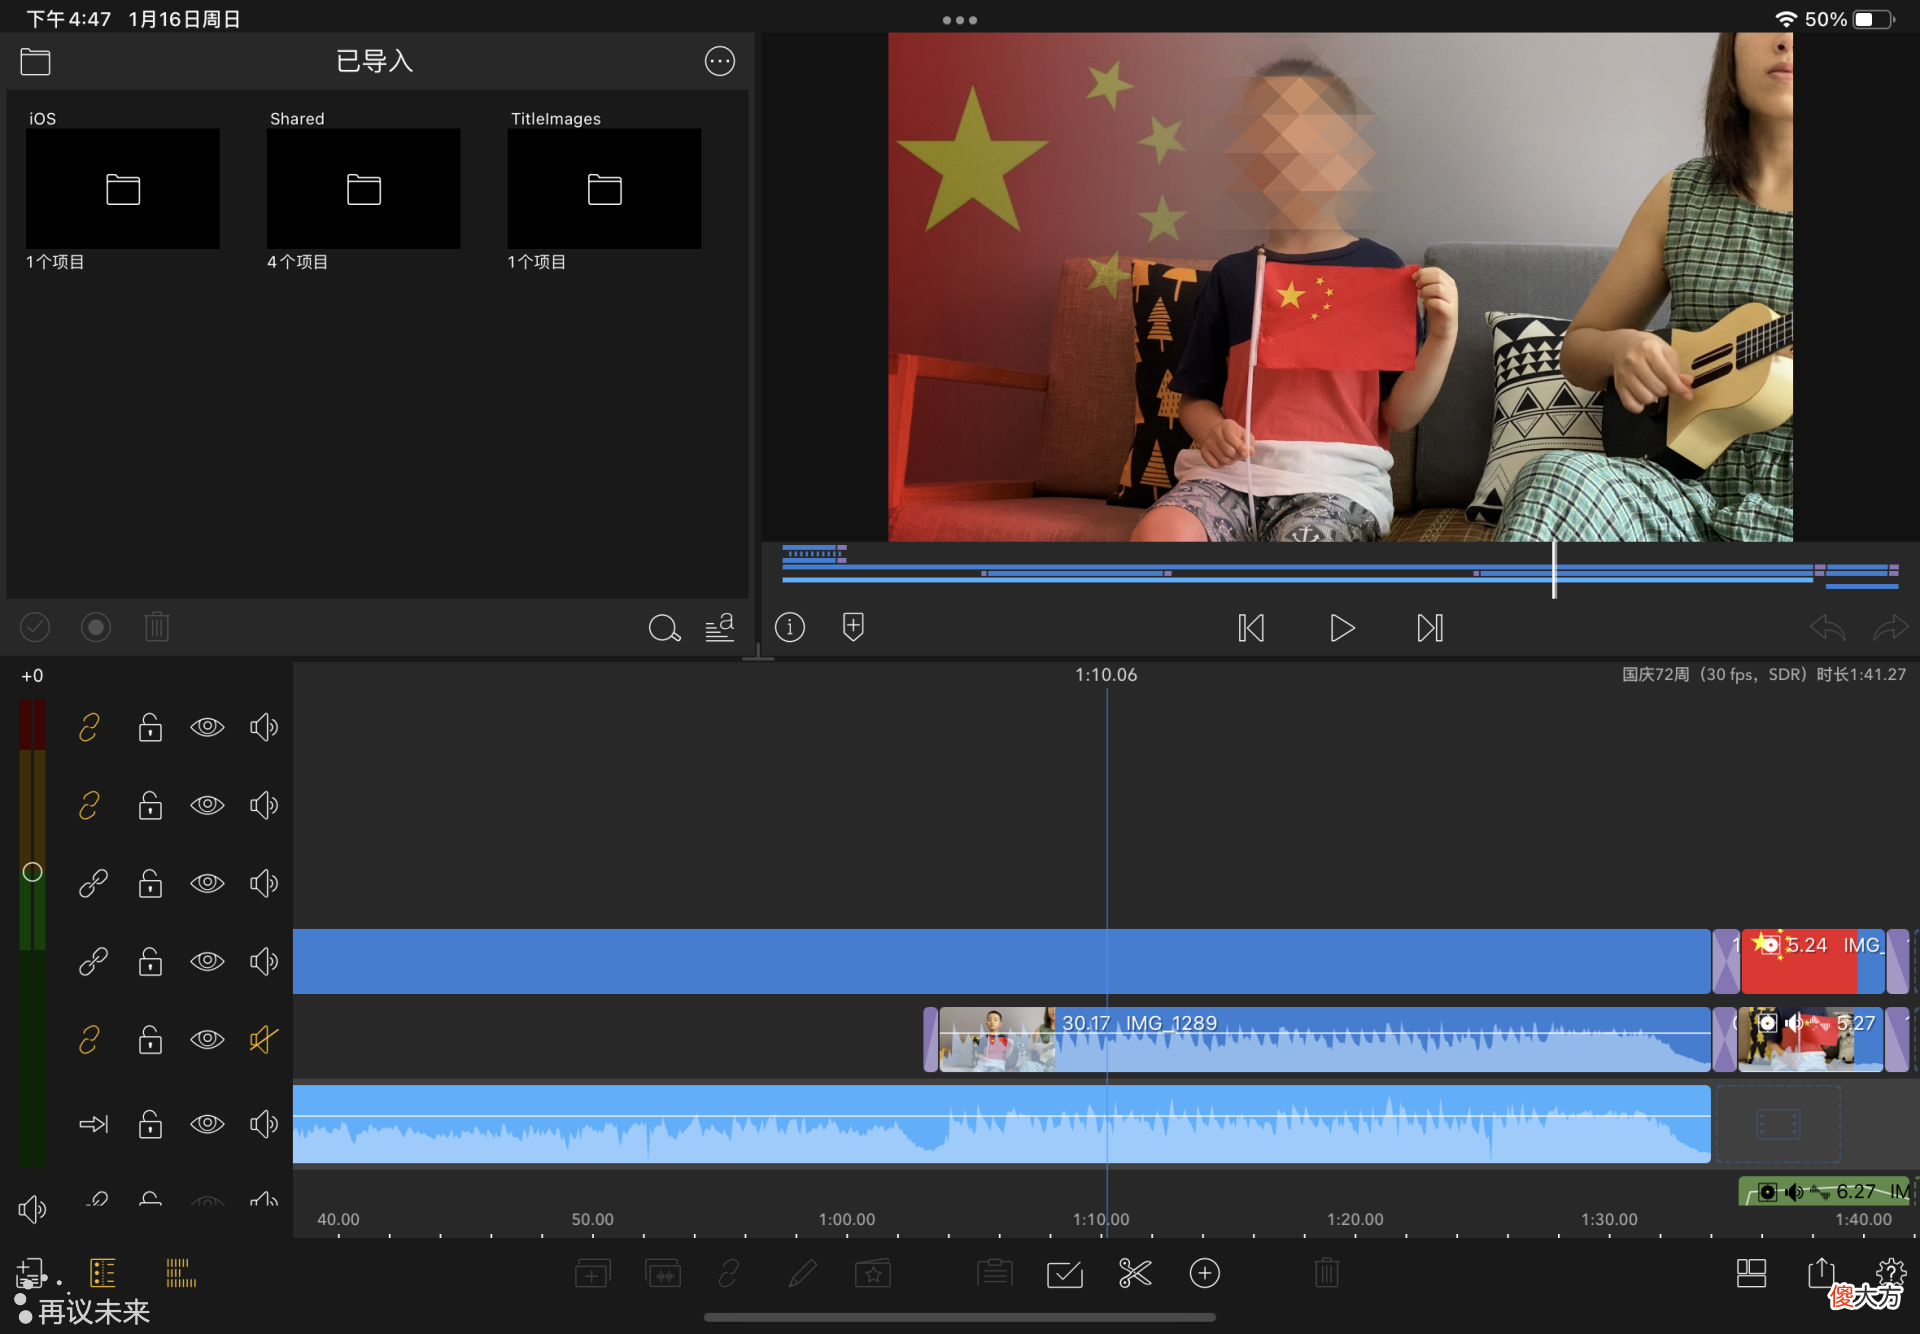Click the preview mini-timeline scrubber handle
Viewport: 1920px width, 1334px height.
[x=1554, y=570]
